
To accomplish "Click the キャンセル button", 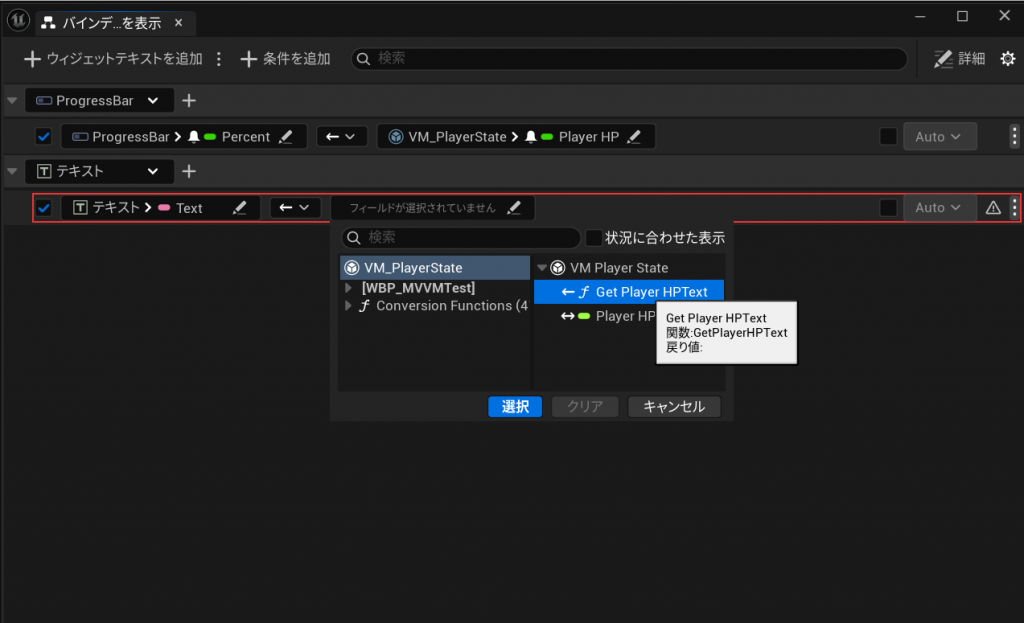I will click(x=673, y=407).
